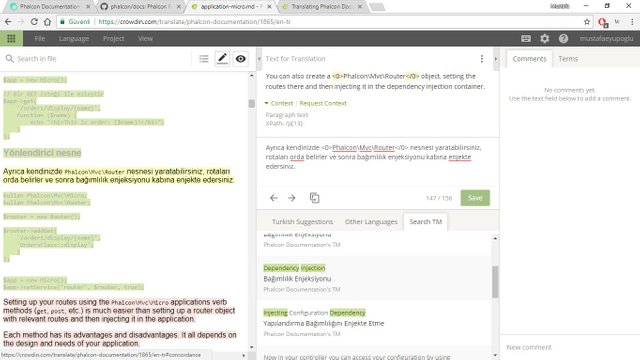Click the TM results scrollbar thumb
The height and width of the screenshot is (360, 640).
[495, 282]
